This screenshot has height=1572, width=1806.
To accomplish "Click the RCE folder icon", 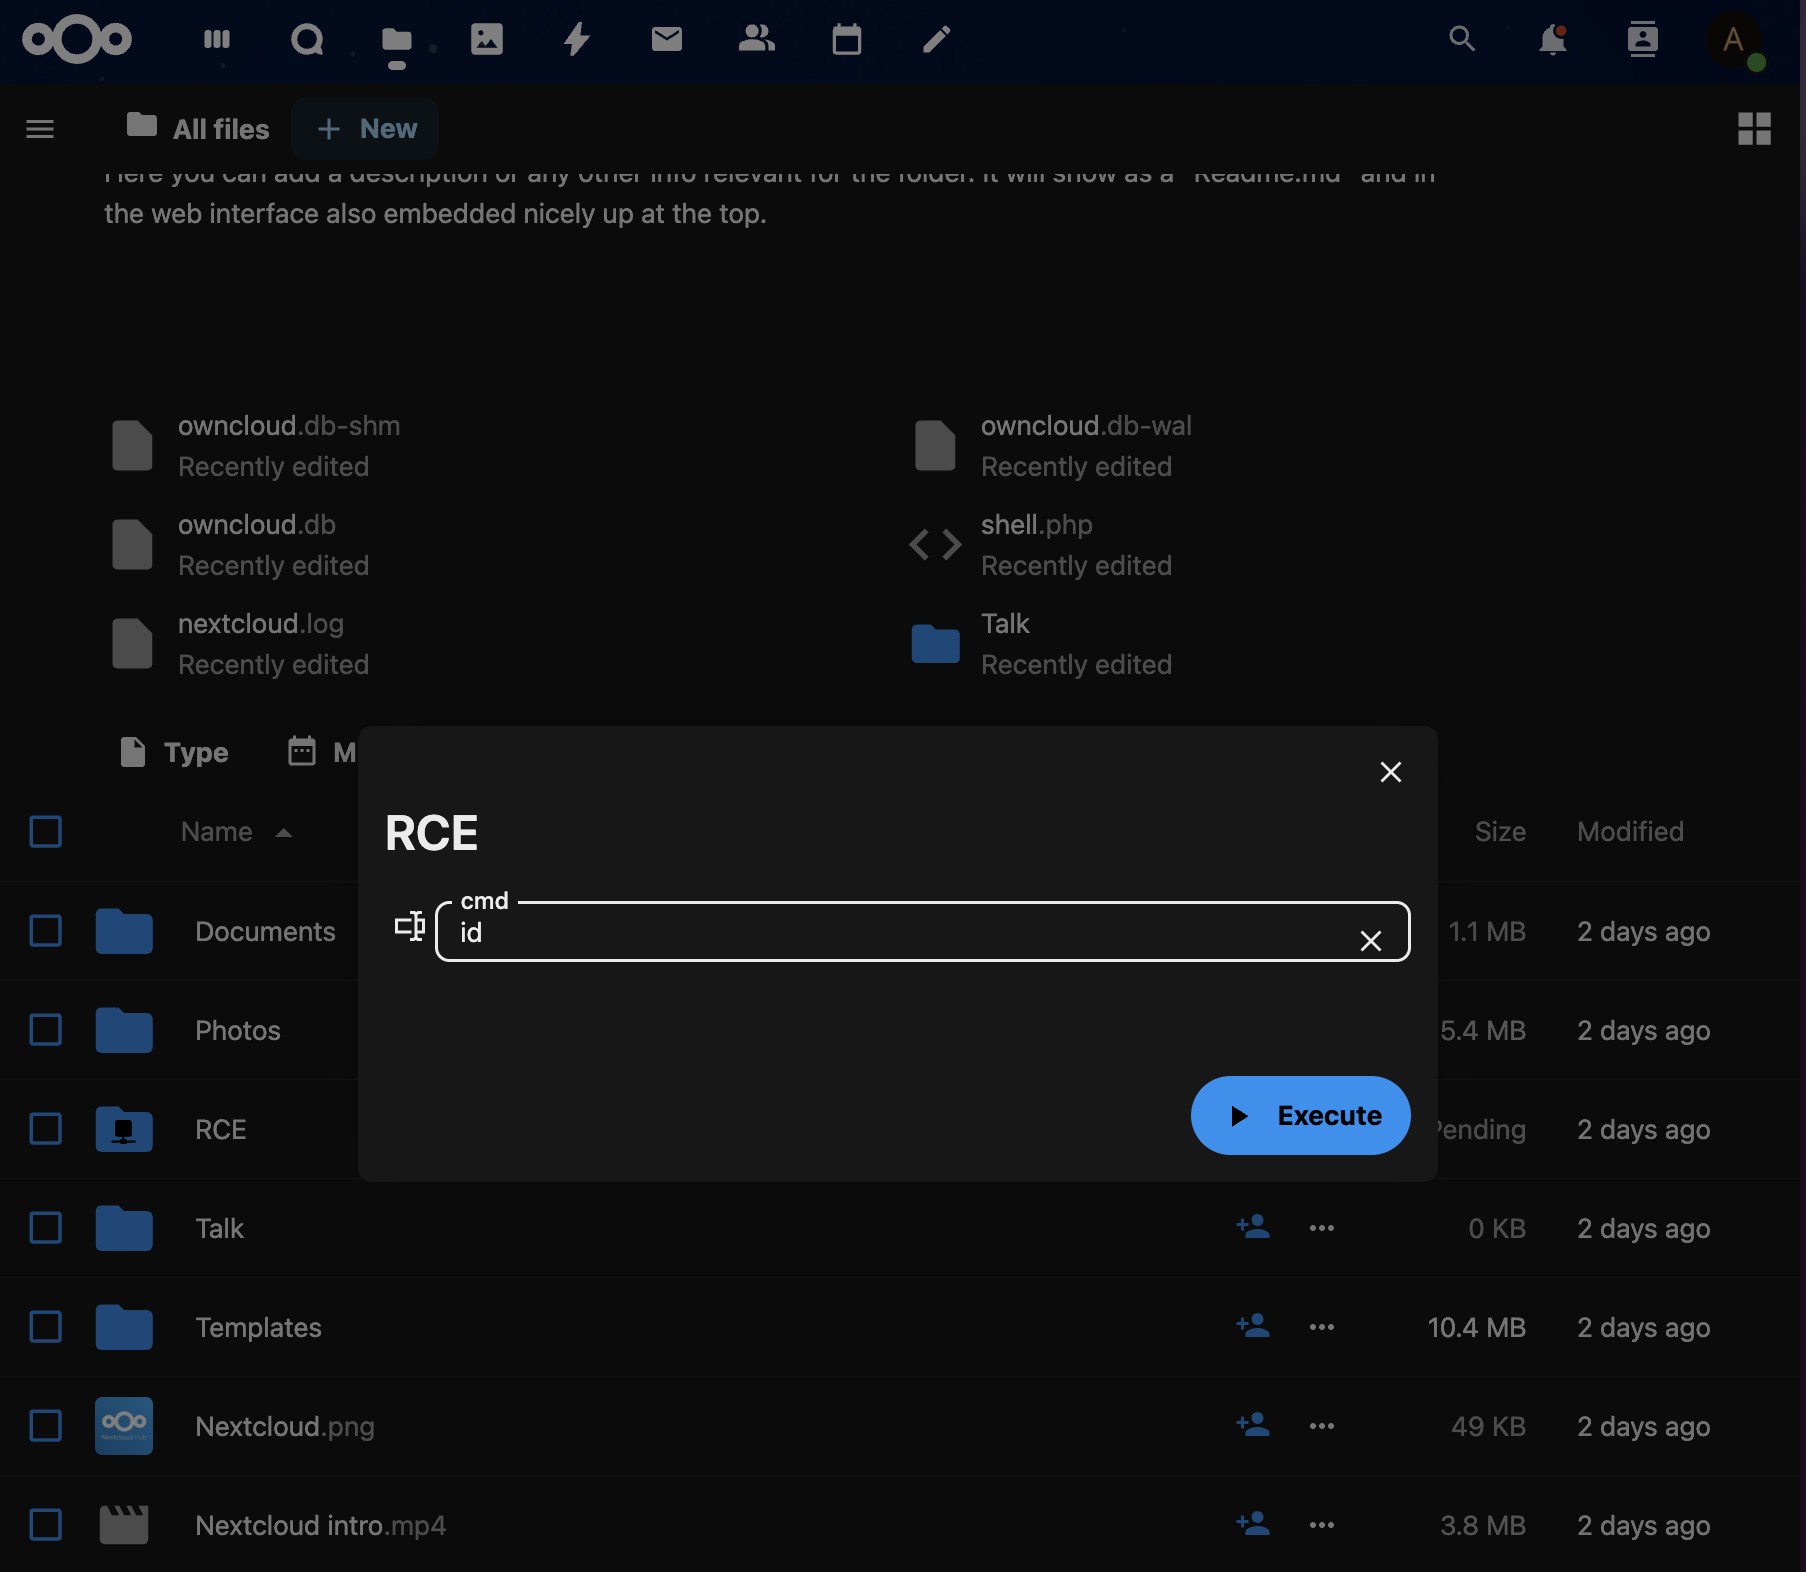I will click(124, 1129).
